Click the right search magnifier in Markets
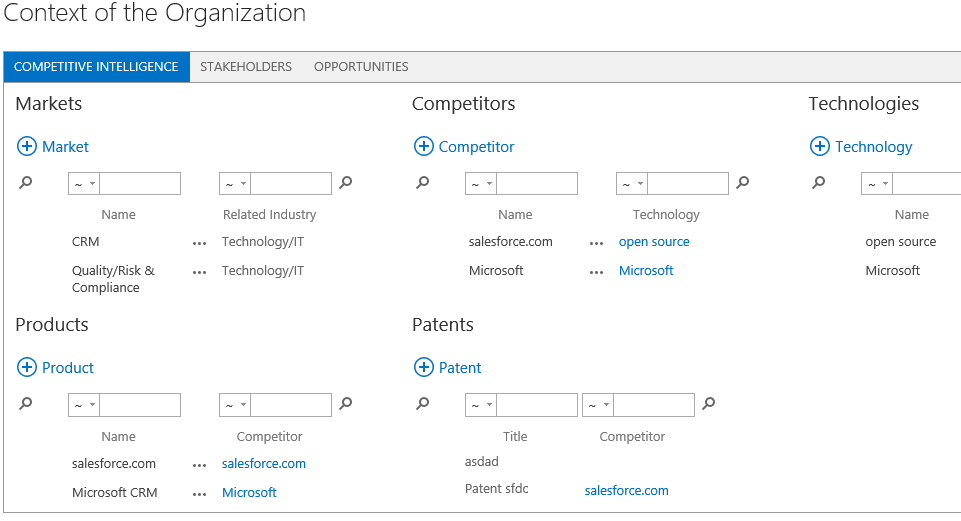 (x=346, y=182)
